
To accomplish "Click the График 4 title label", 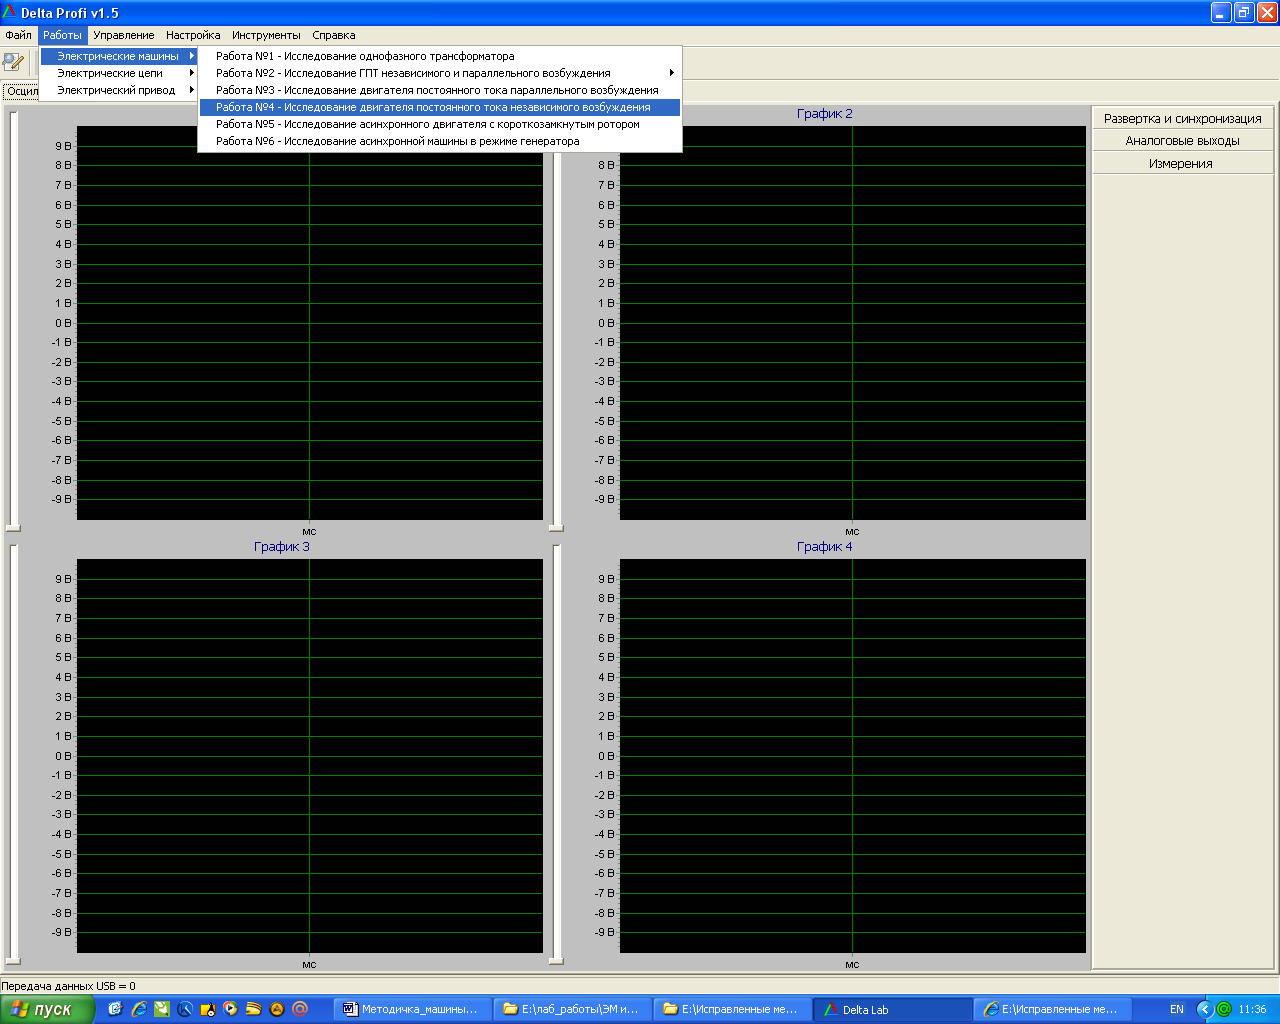I will (825, 547).
